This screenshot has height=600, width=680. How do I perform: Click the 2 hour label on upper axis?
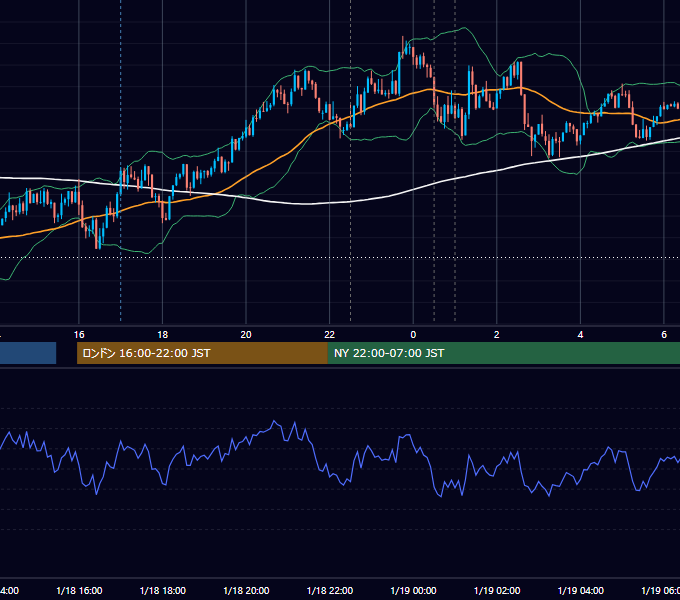[x=497, y=335]
